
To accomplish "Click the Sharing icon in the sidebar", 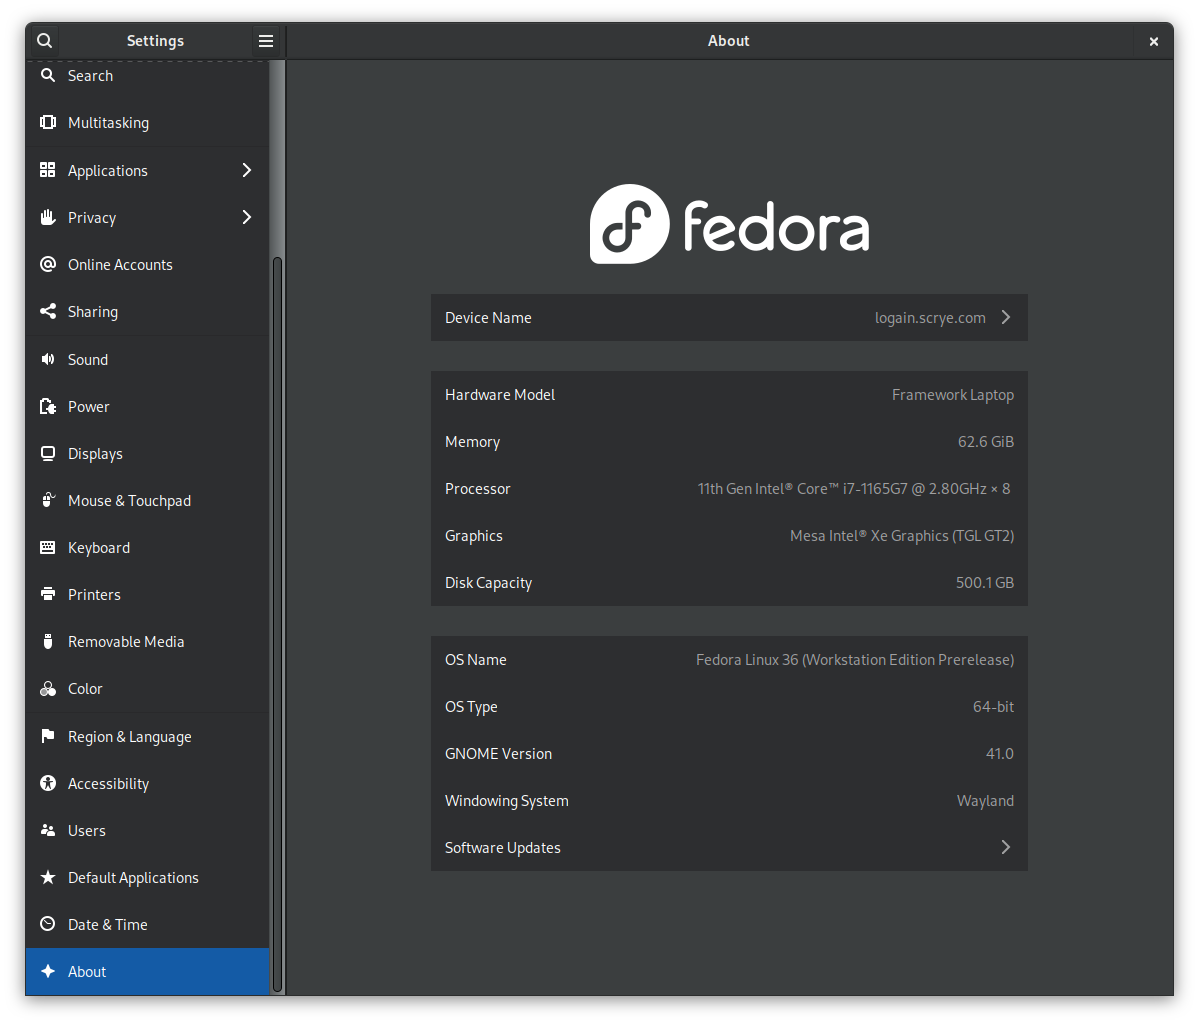I will click(47, 311).
